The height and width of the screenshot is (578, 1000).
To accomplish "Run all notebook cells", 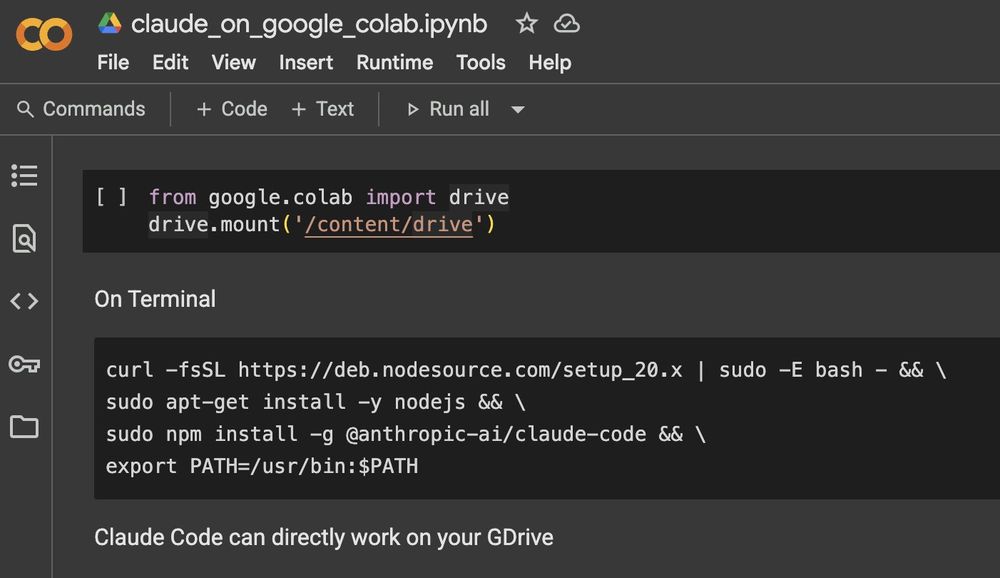I will [448, 109].
